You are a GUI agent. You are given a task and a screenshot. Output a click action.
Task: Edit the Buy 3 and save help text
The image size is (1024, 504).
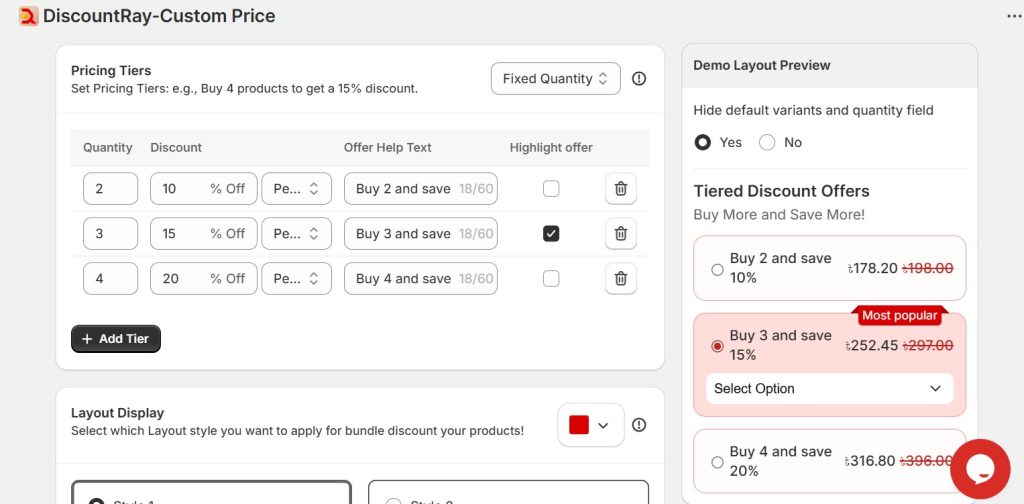[x=421, y=234]
